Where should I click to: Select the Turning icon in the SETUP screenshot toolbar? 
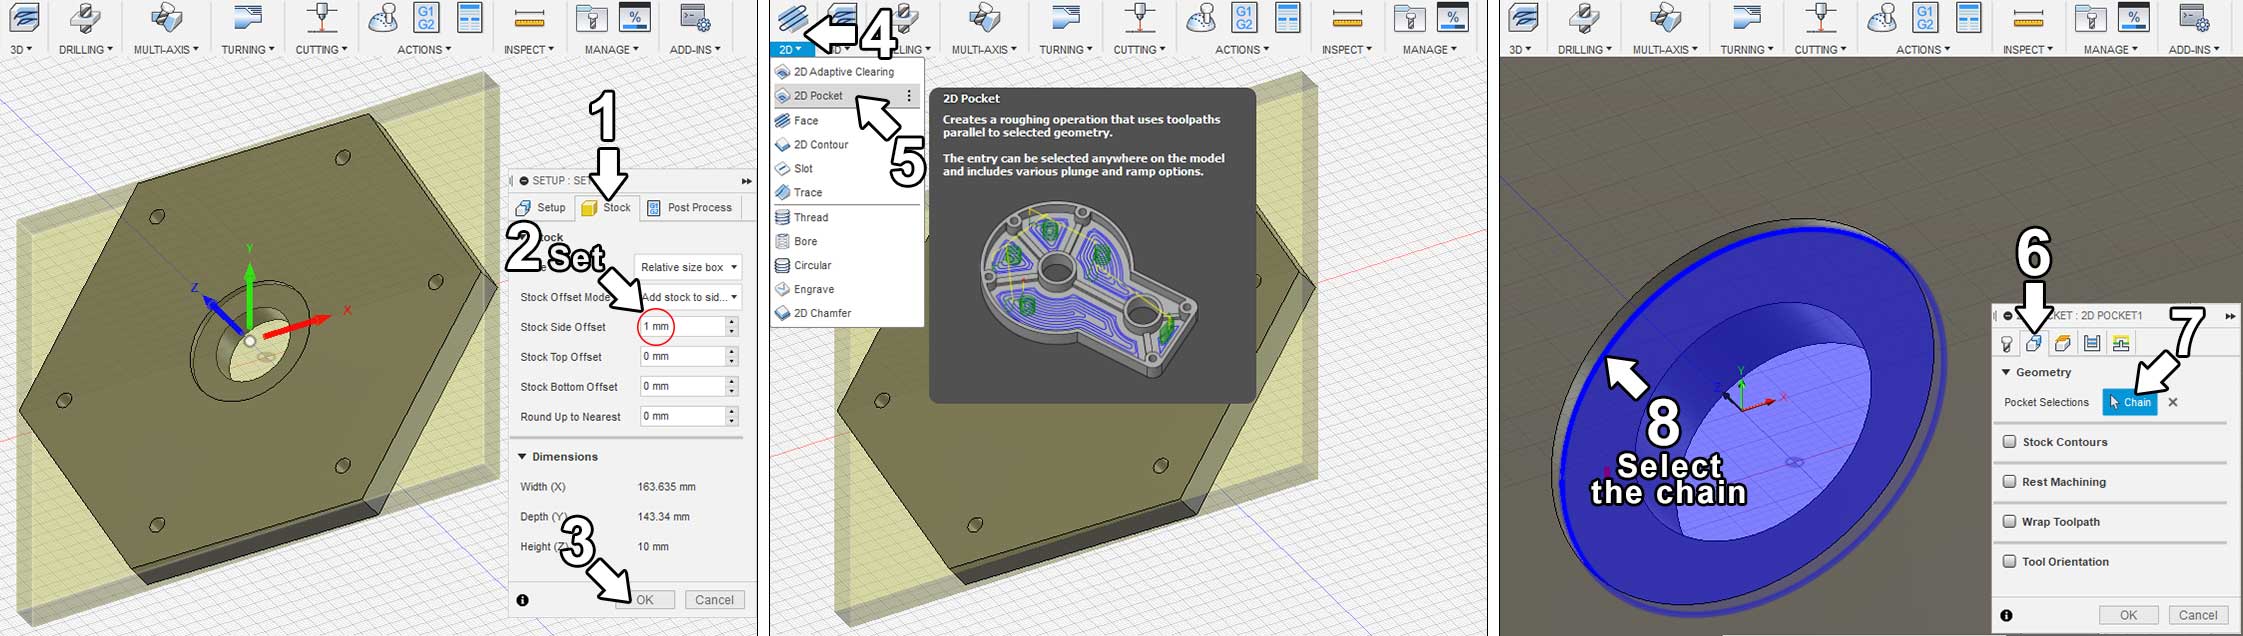tap(246, 17)
